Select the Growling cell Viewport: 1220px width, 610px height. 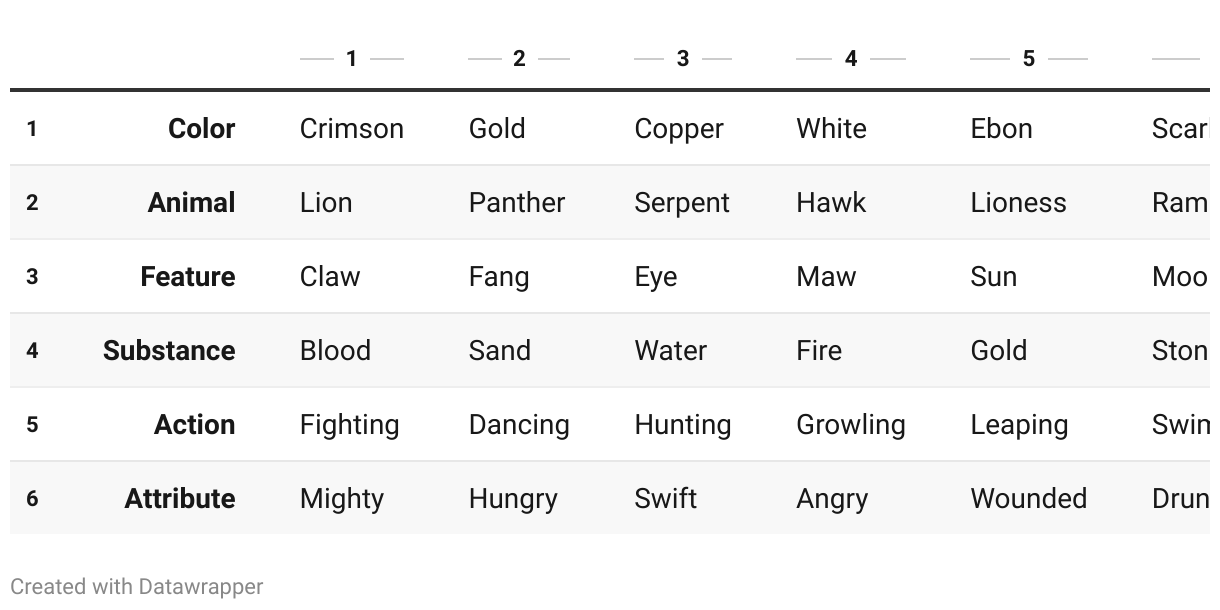click(851, 424)
